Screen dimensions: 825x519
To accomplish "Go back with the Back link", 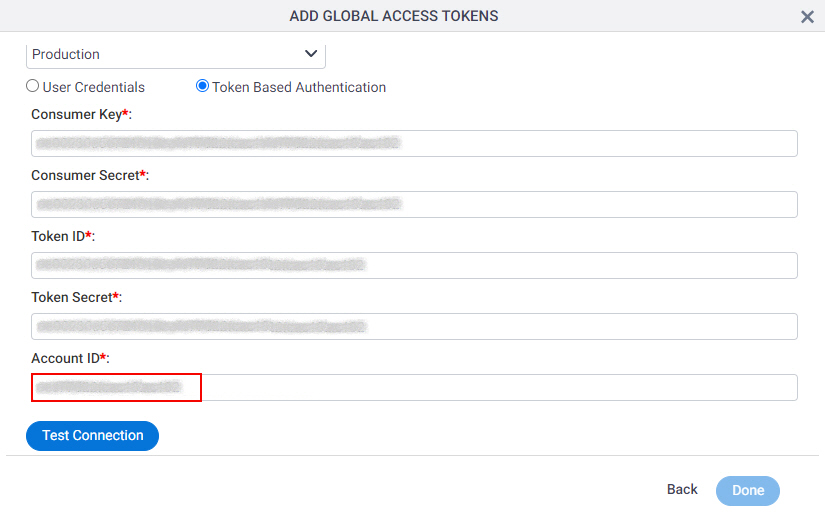I will coord(682,490).
